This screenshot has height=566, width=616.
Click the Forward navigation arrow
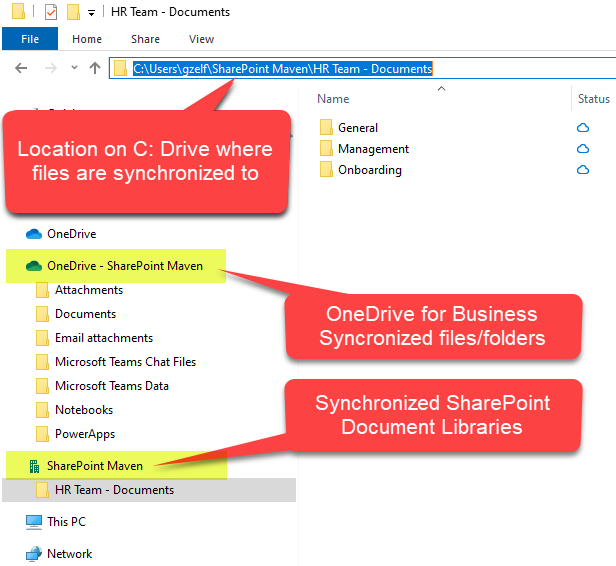click(51, 68)
